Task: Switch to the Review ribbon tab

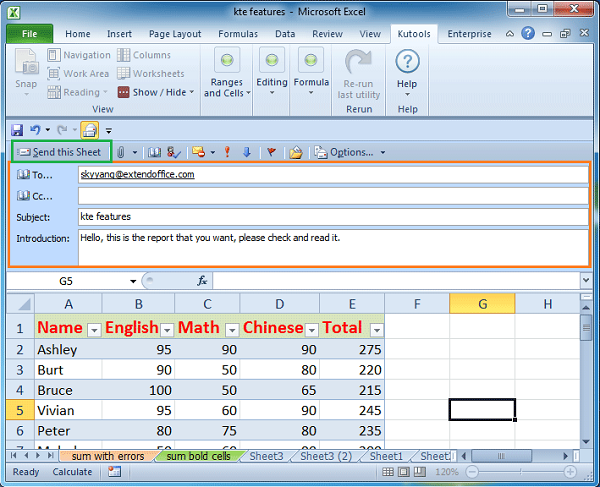Action: [x=327, y=34]
